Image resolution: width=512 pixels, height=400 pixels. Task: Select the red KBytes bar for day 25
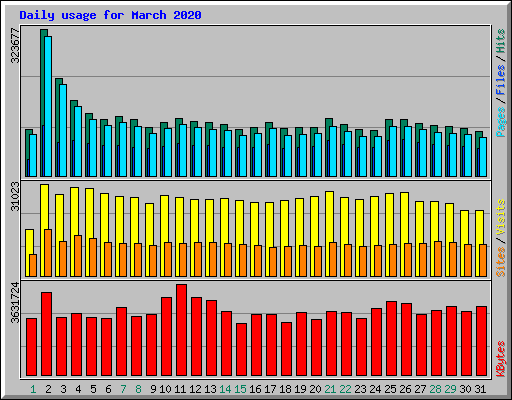pyautogui.click(x=391, y=339)
